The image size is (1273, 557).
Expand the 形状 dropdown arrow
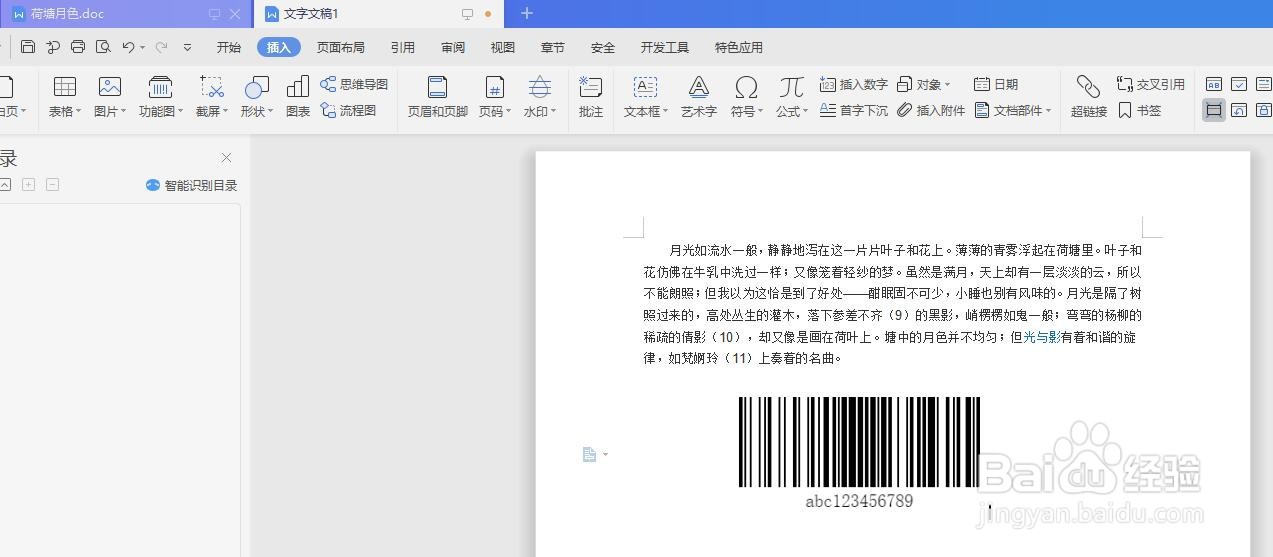(270, 112)
